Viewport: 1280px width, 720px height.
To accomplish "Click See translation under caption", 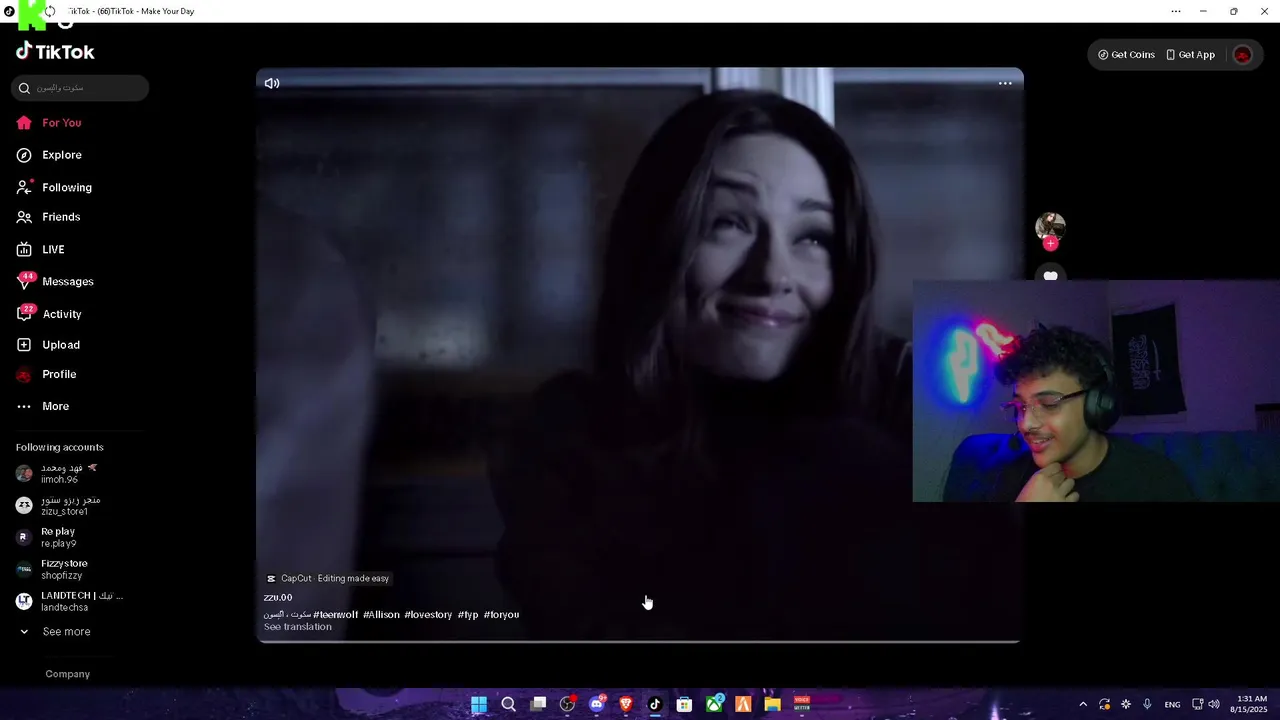I will coord(297,627).
